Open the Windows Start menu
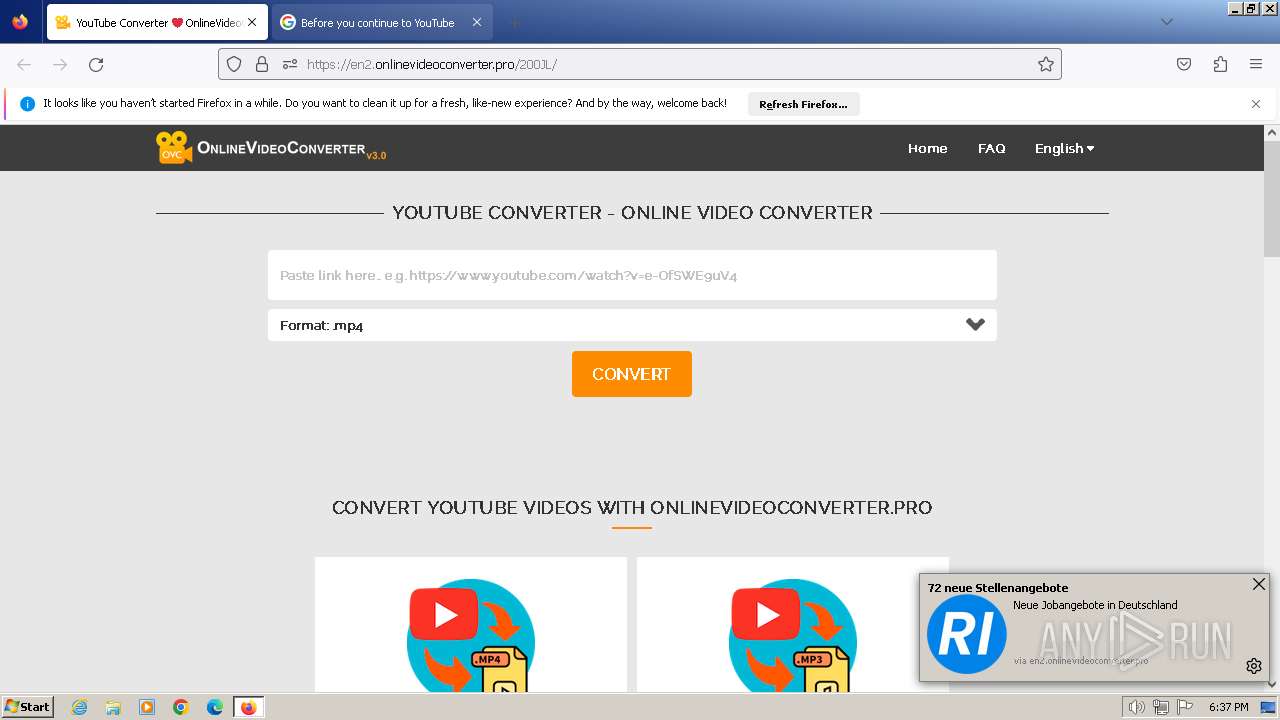 (27, 707)
